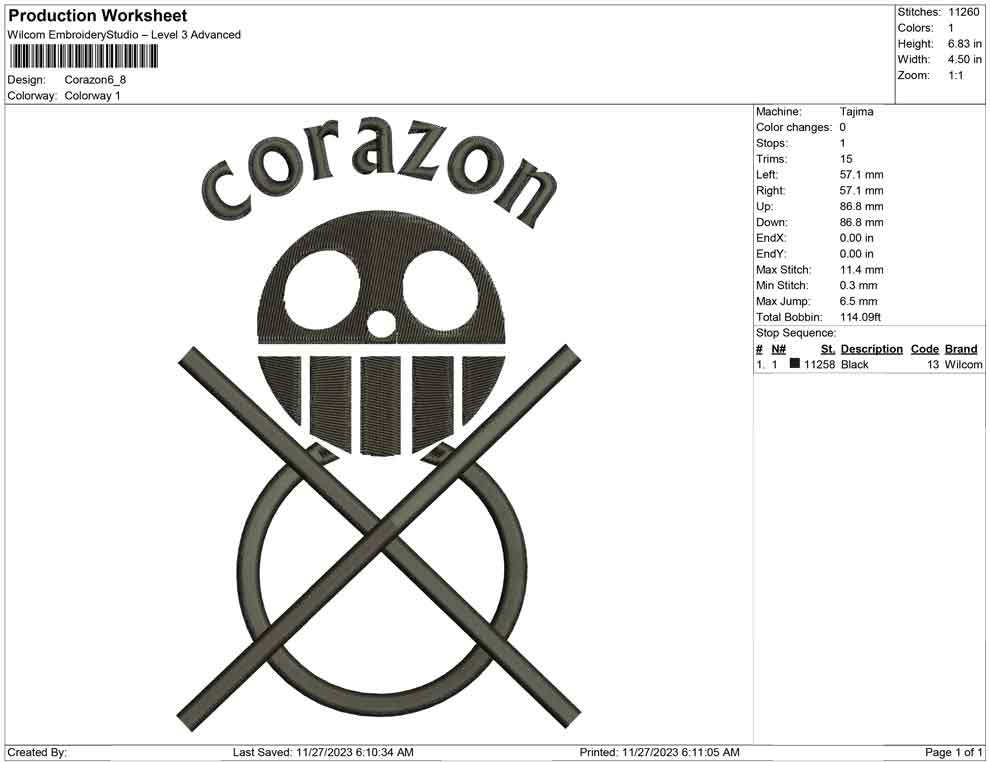Click the Brand column header
Screen dimensions: 990x762
pos(961,349)
